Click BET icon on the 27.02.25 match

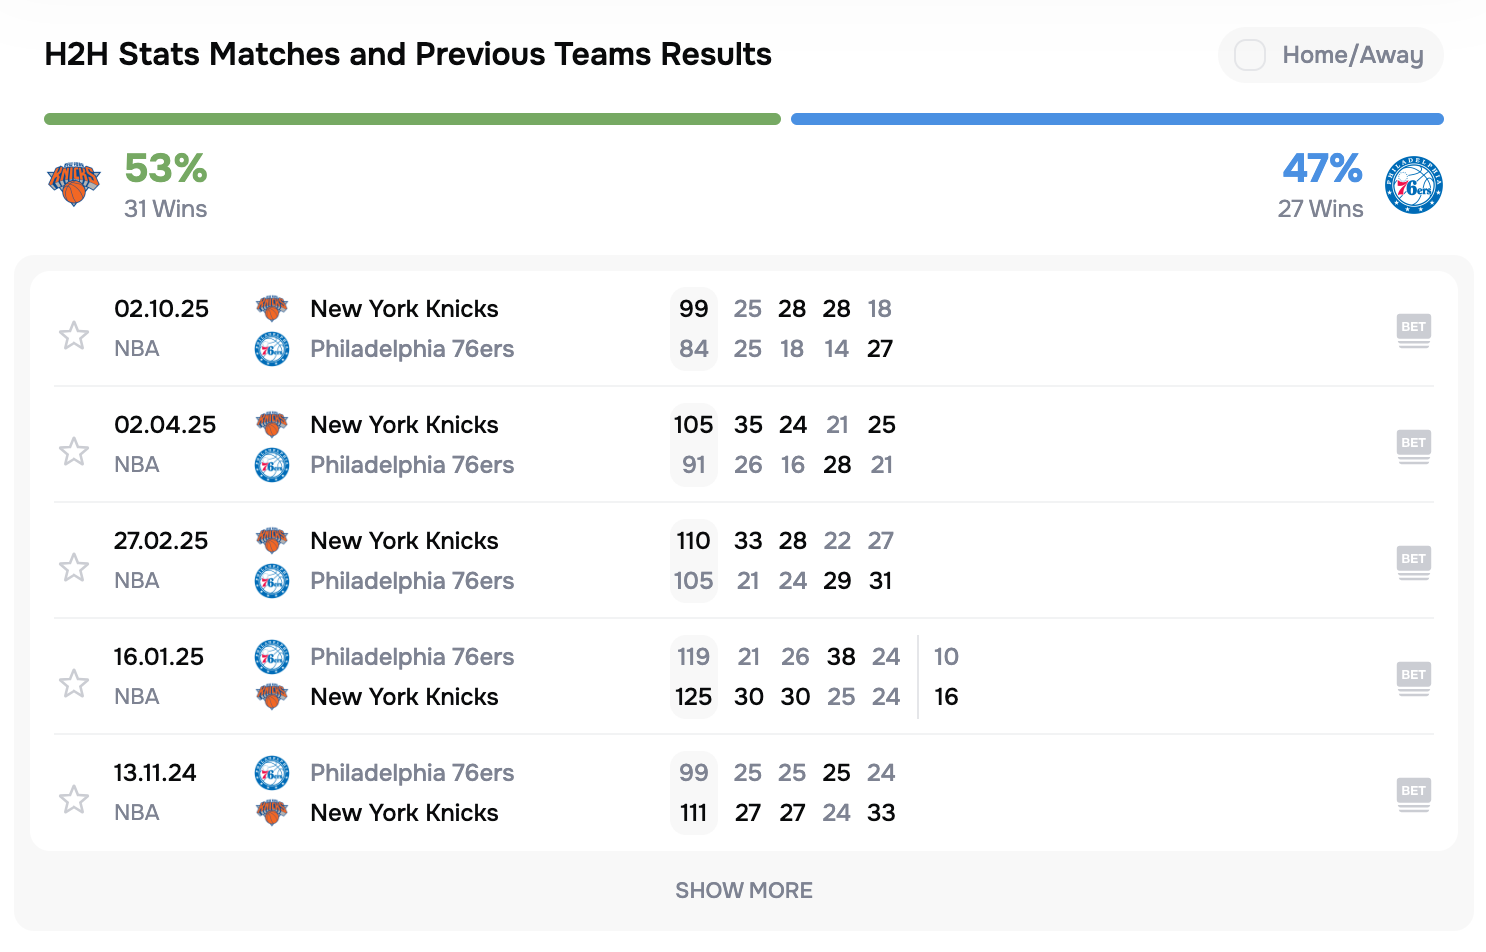[x=1413, y=562]
